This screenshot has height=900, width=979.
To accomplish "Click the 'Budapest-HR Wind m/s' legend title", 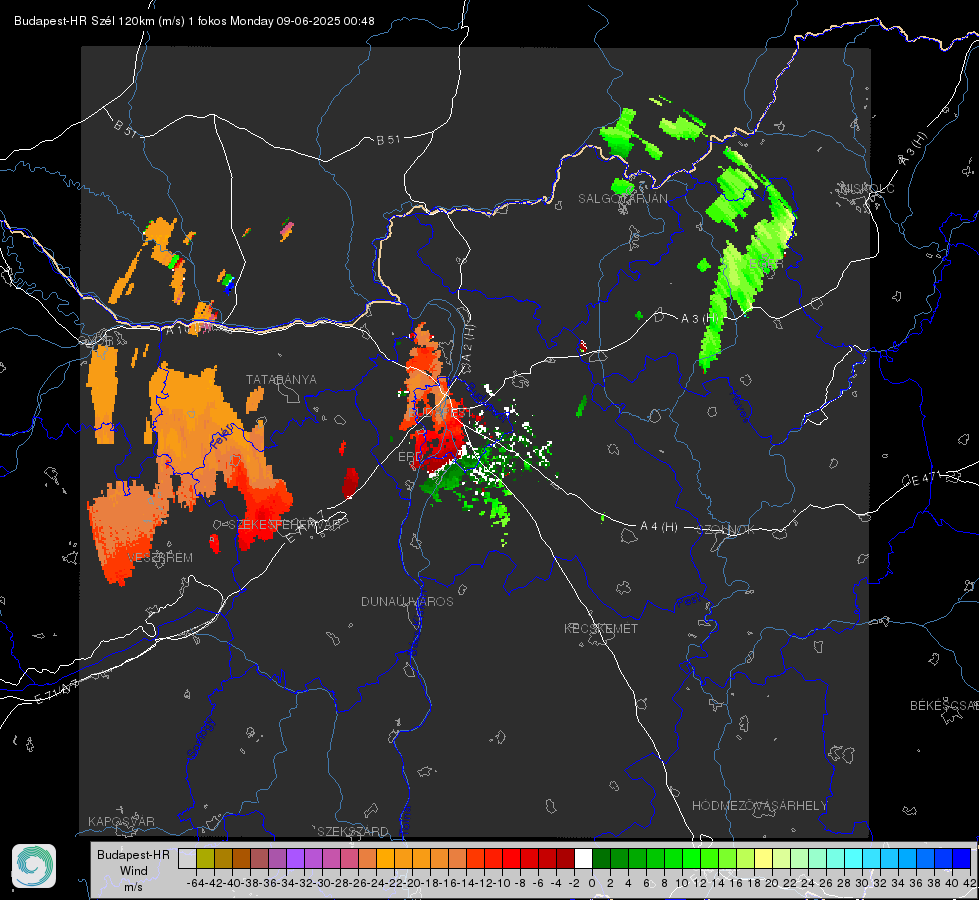I will [x=133, y=871].
